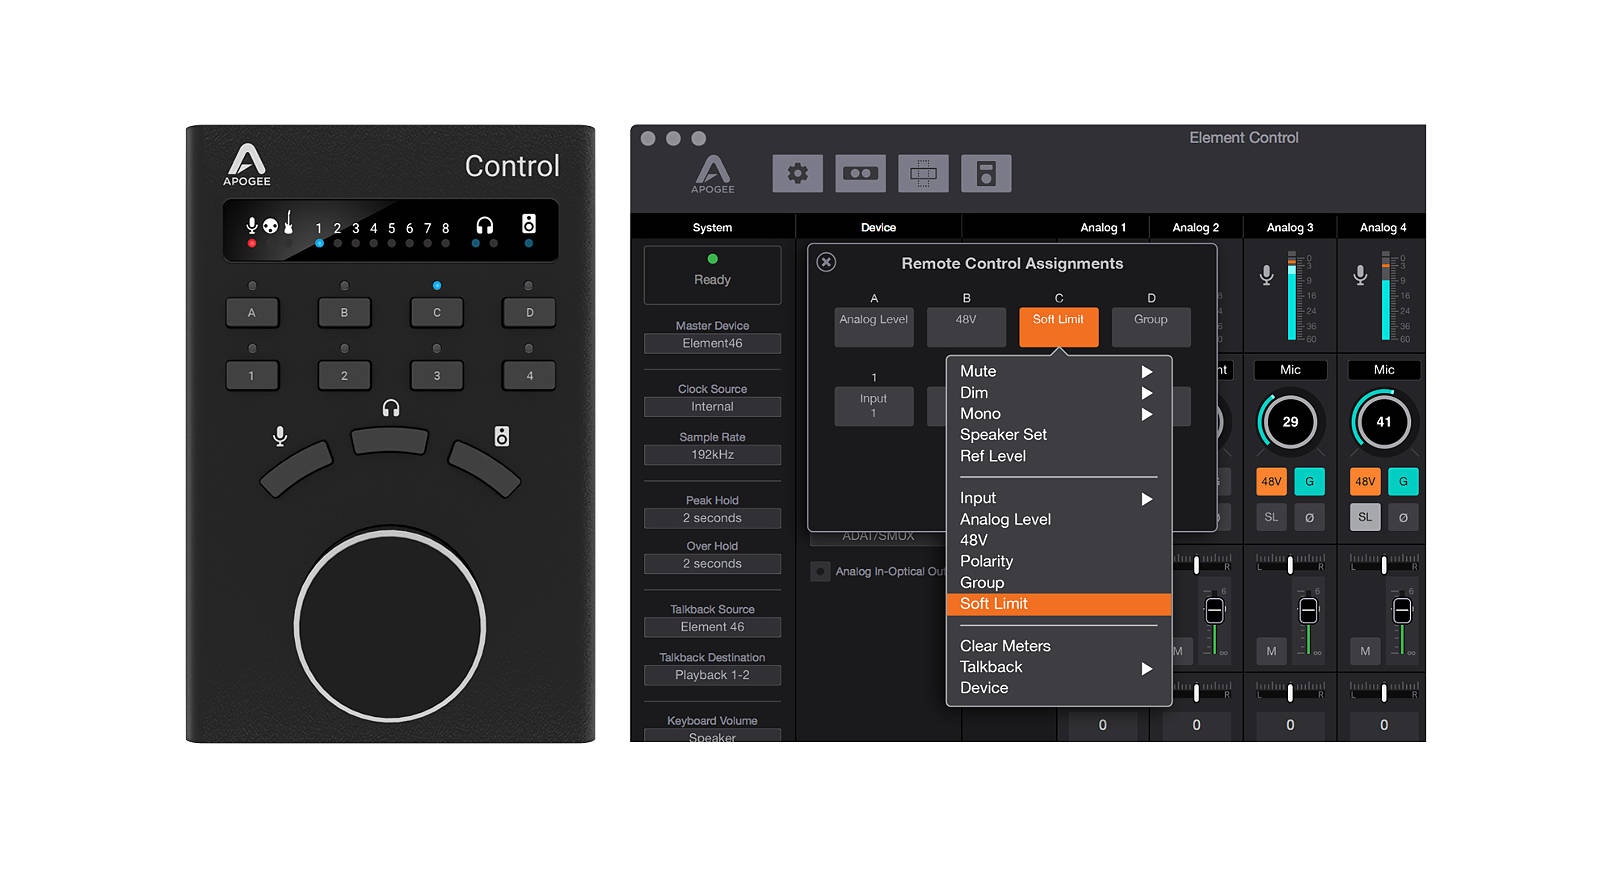Click assignment button 1 labeled Input 1
Screen dimensions: 1600x873
click(874, 406)
